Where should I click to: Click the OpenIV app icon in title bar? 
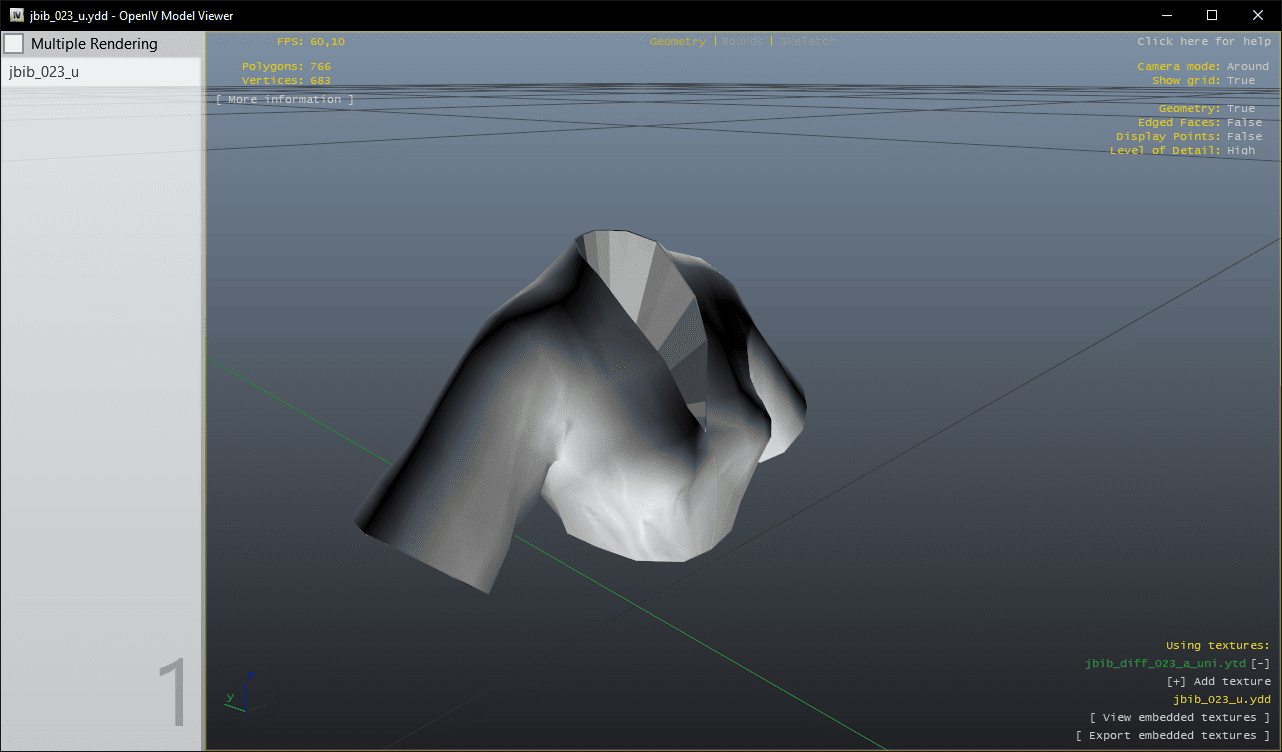click(17, 15)
